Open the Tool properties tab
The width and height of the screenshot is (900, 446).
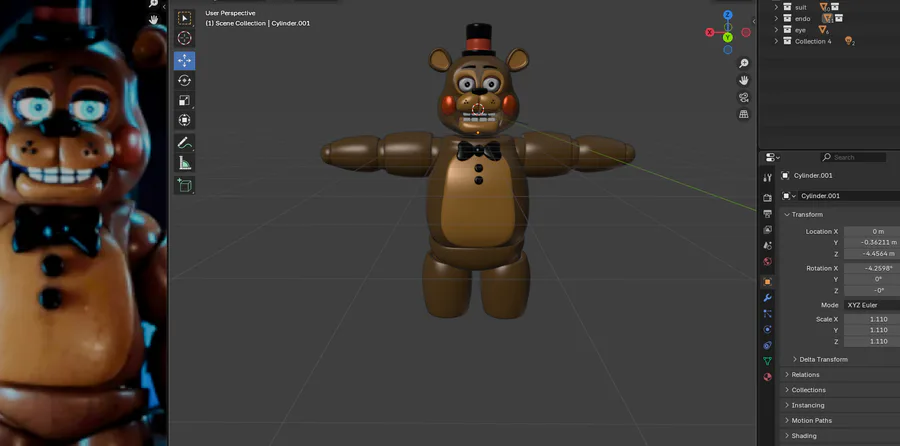click(767, 178)
